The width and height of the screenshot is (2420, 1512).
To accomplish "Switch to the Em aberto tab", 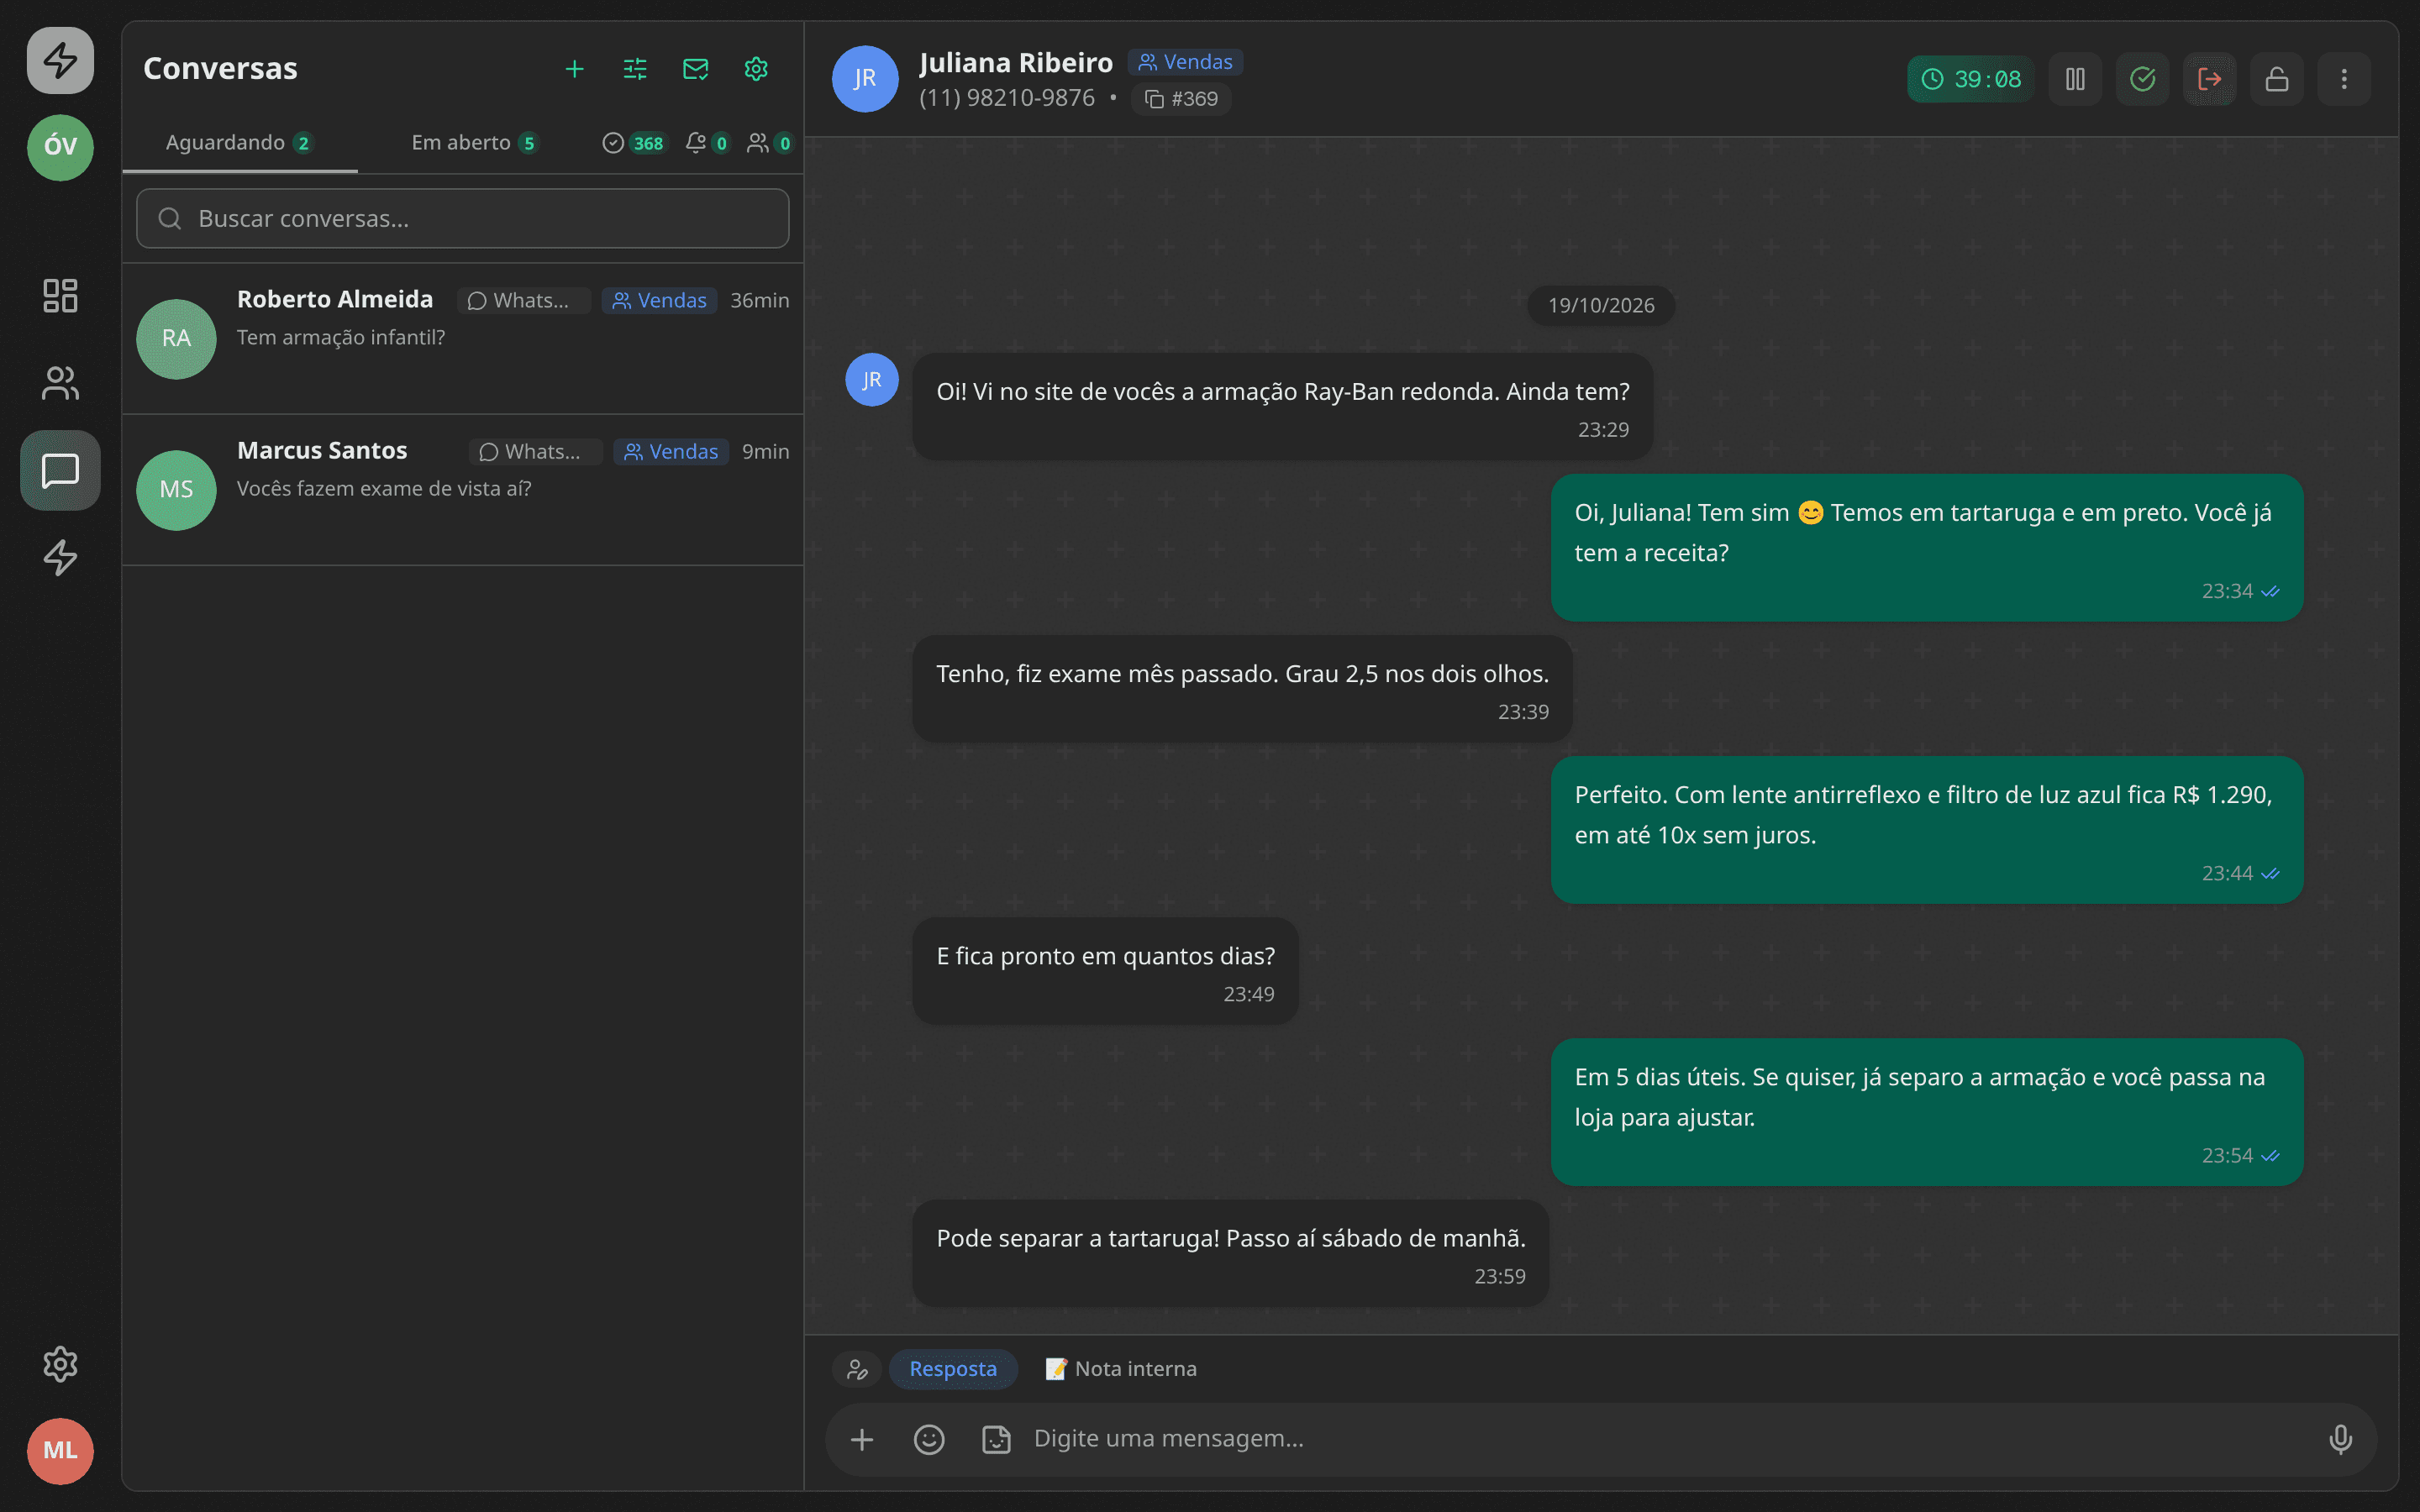I will tap(475, 143).
